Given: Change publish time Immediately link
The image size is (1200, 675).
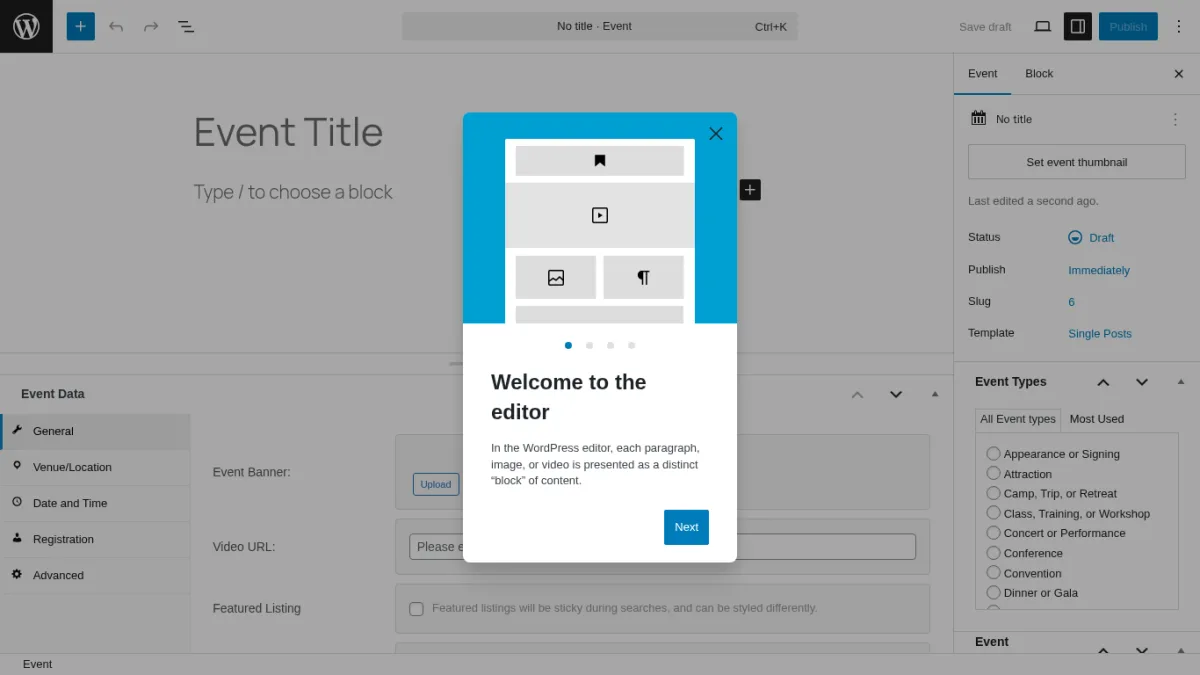Looking at the screenshot, I should 1099,270.
